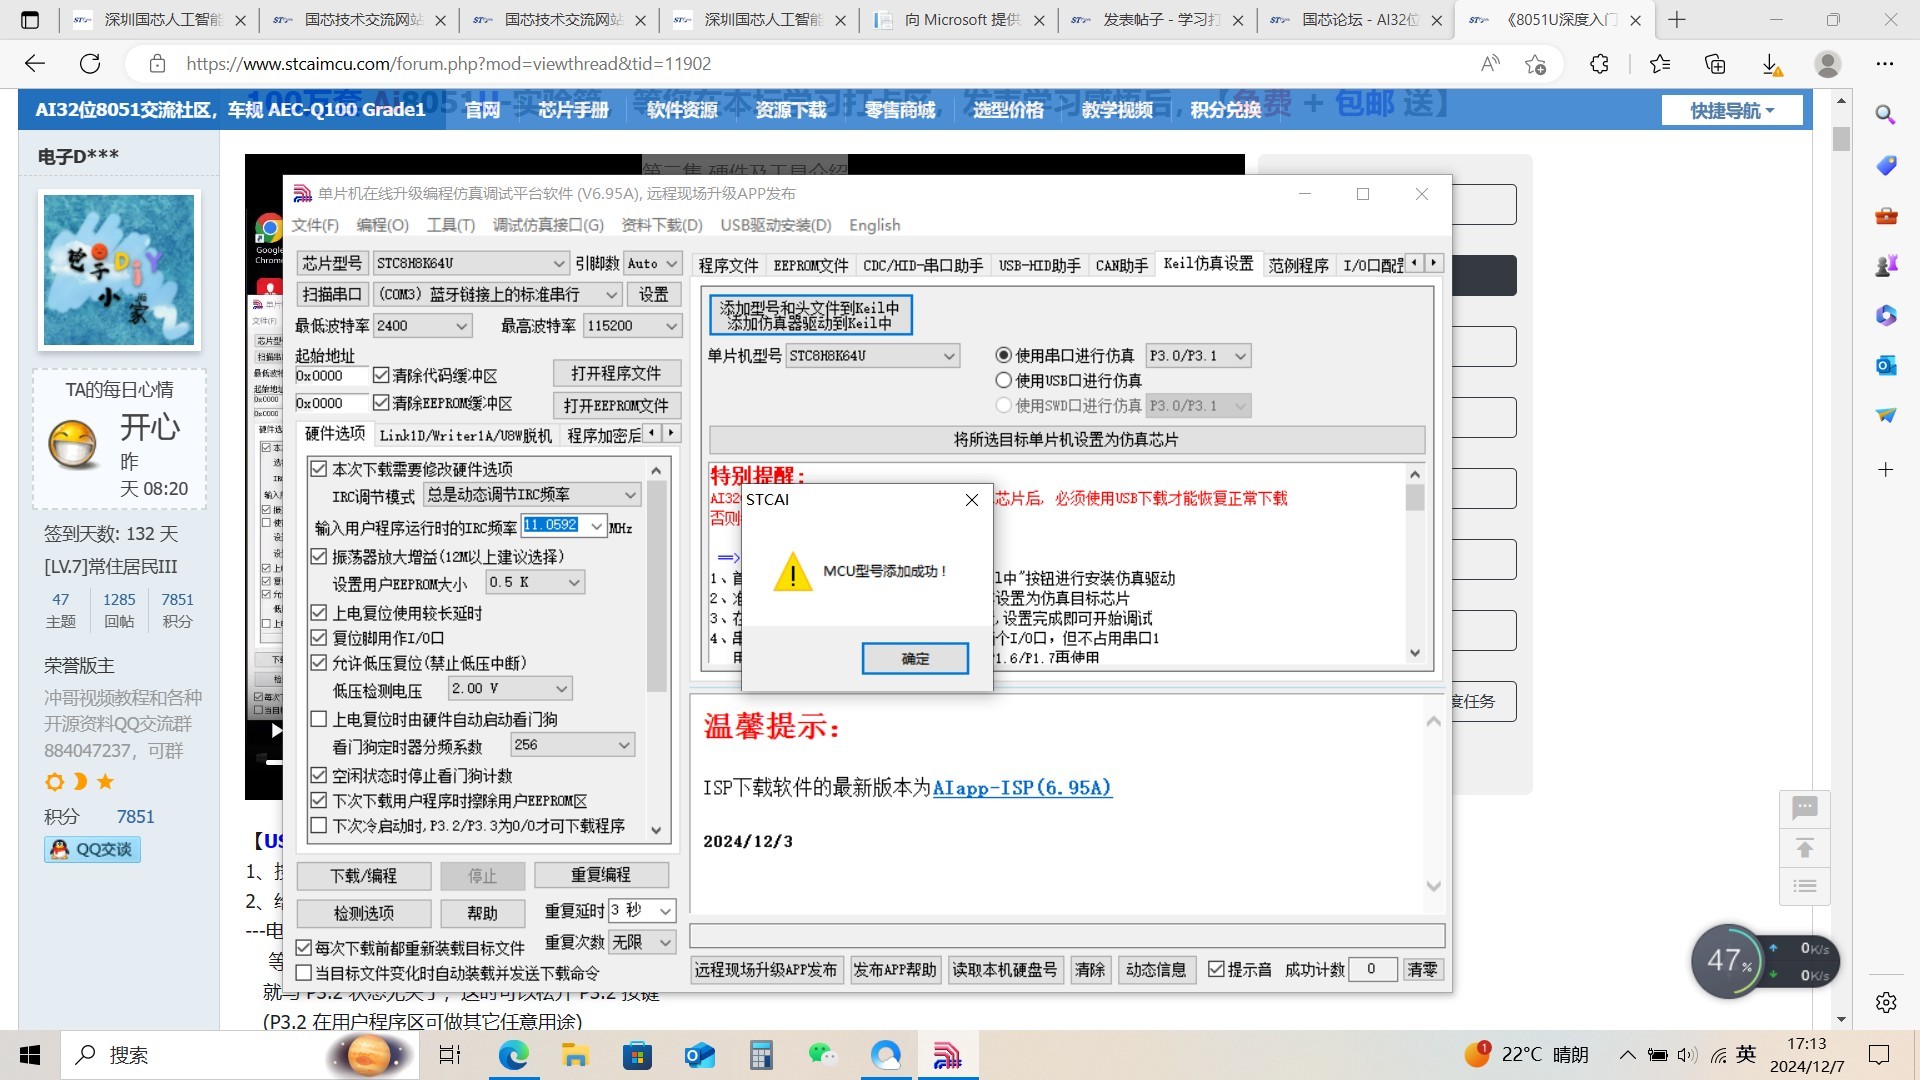Add page to favorites star icon
Screen dimensions: 1920x1080
point(1536,64)
